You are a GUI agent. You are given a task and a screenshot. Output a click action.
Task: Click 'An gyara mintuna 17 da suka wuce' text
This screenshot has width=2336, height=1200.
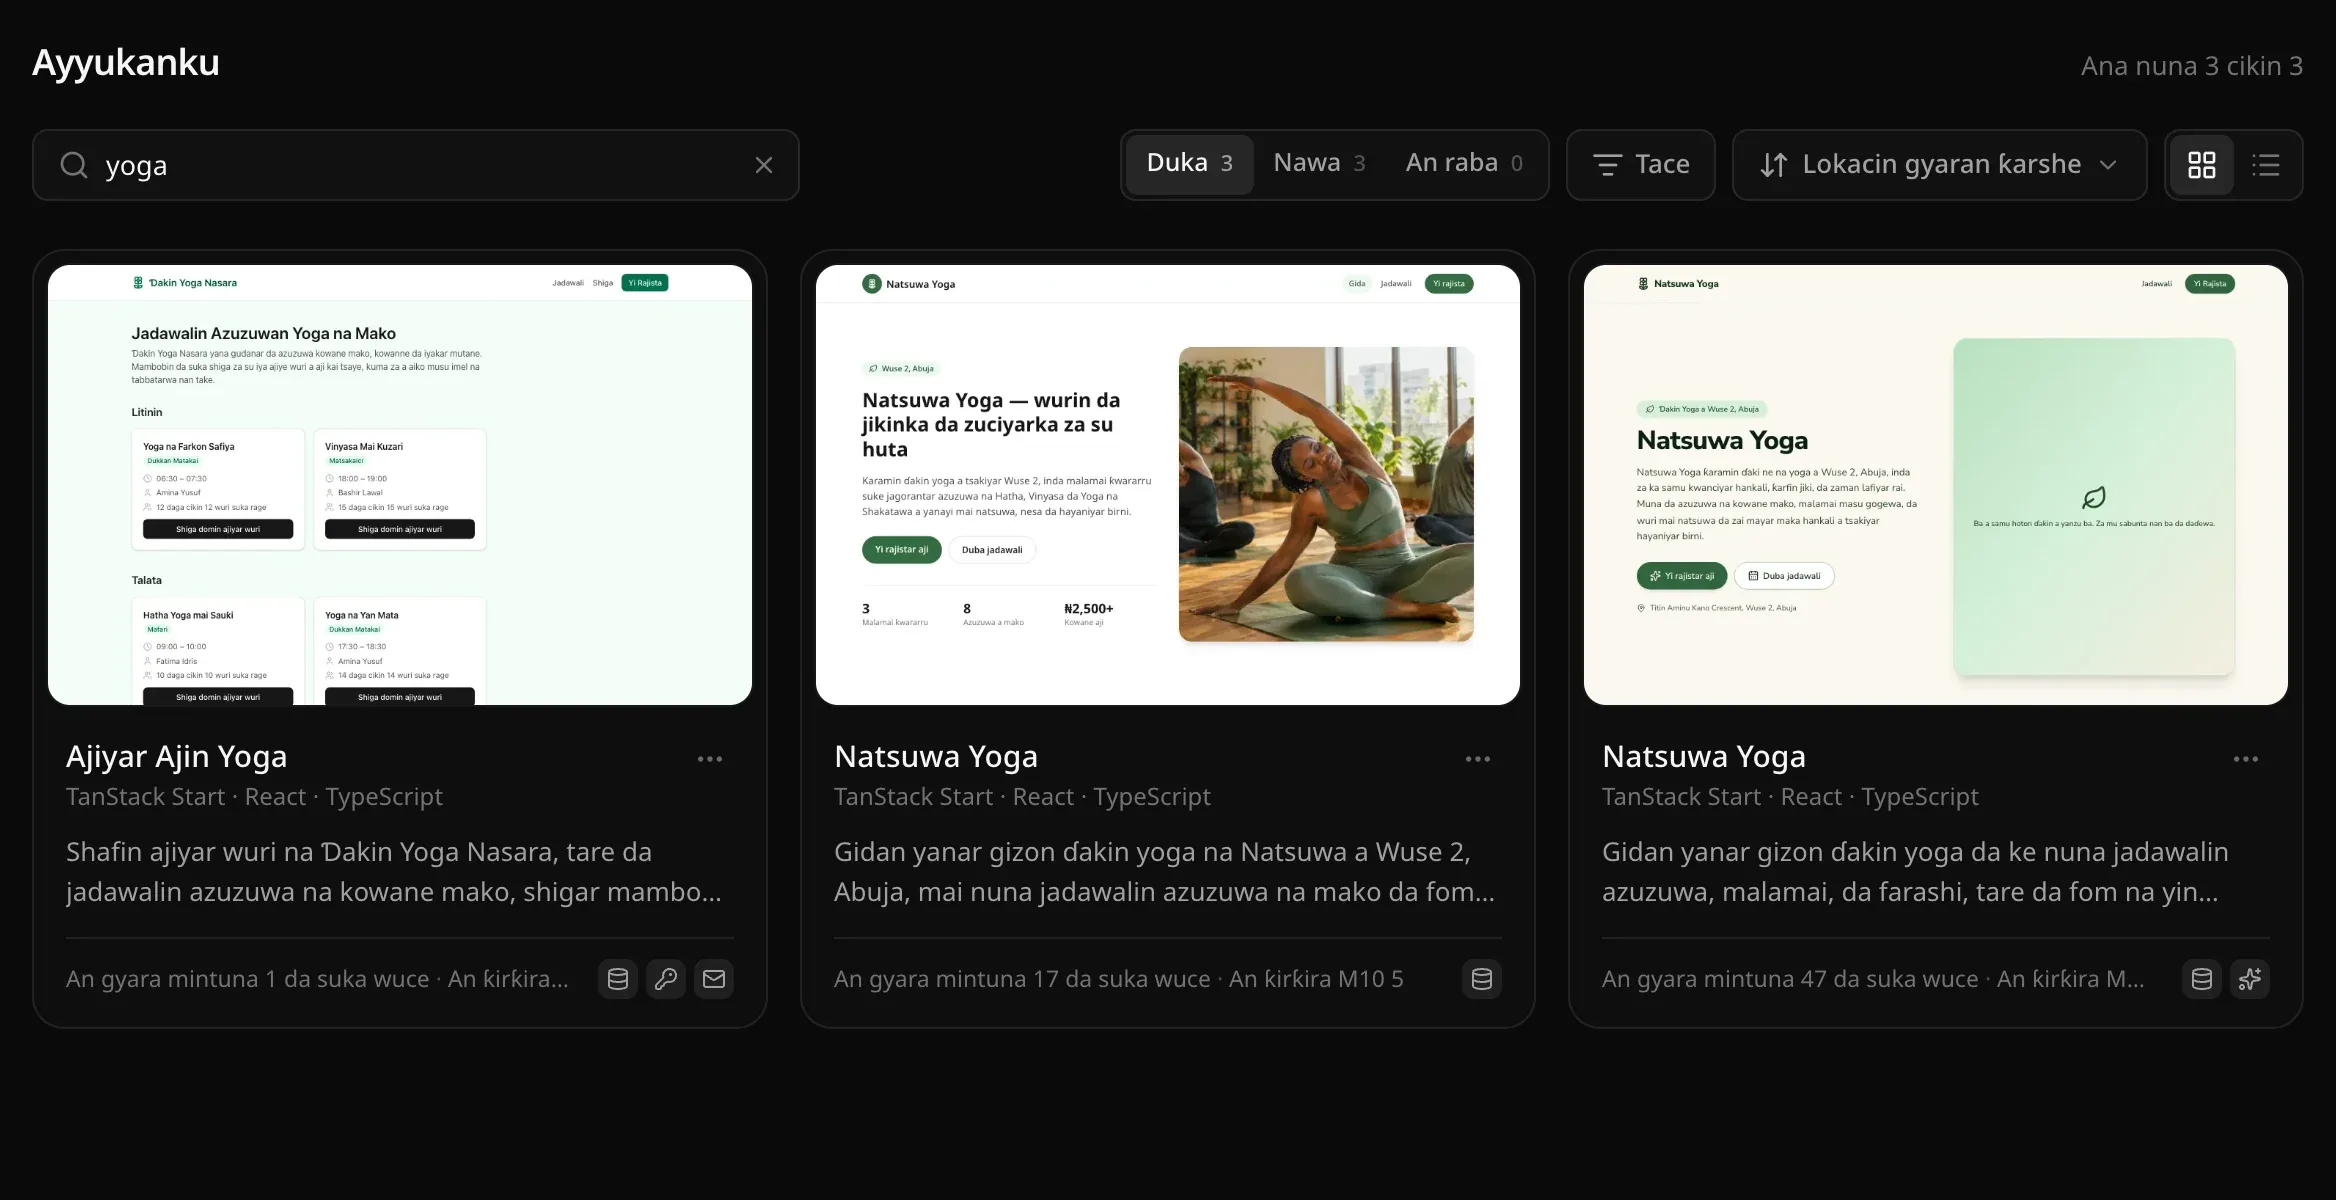(x=1022, y=979)
